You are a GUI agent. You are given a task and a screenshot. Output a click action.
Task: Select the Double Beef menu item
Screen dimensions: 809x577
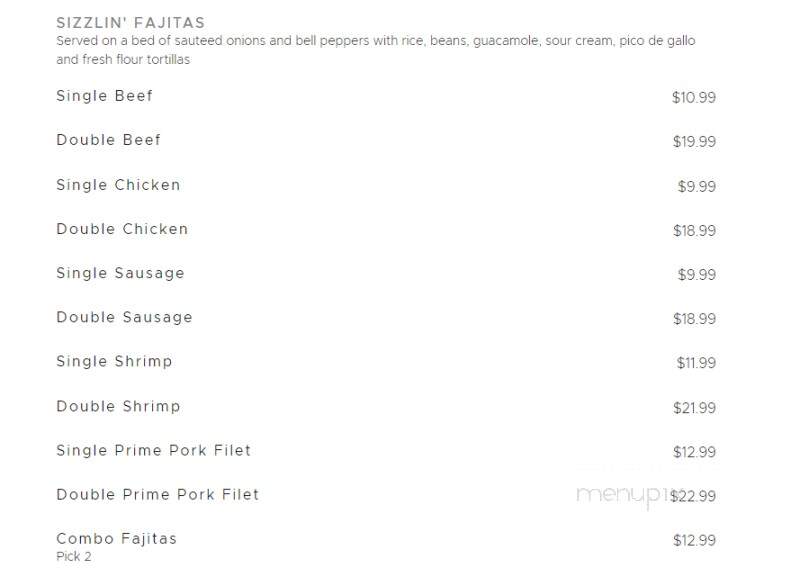108,140
